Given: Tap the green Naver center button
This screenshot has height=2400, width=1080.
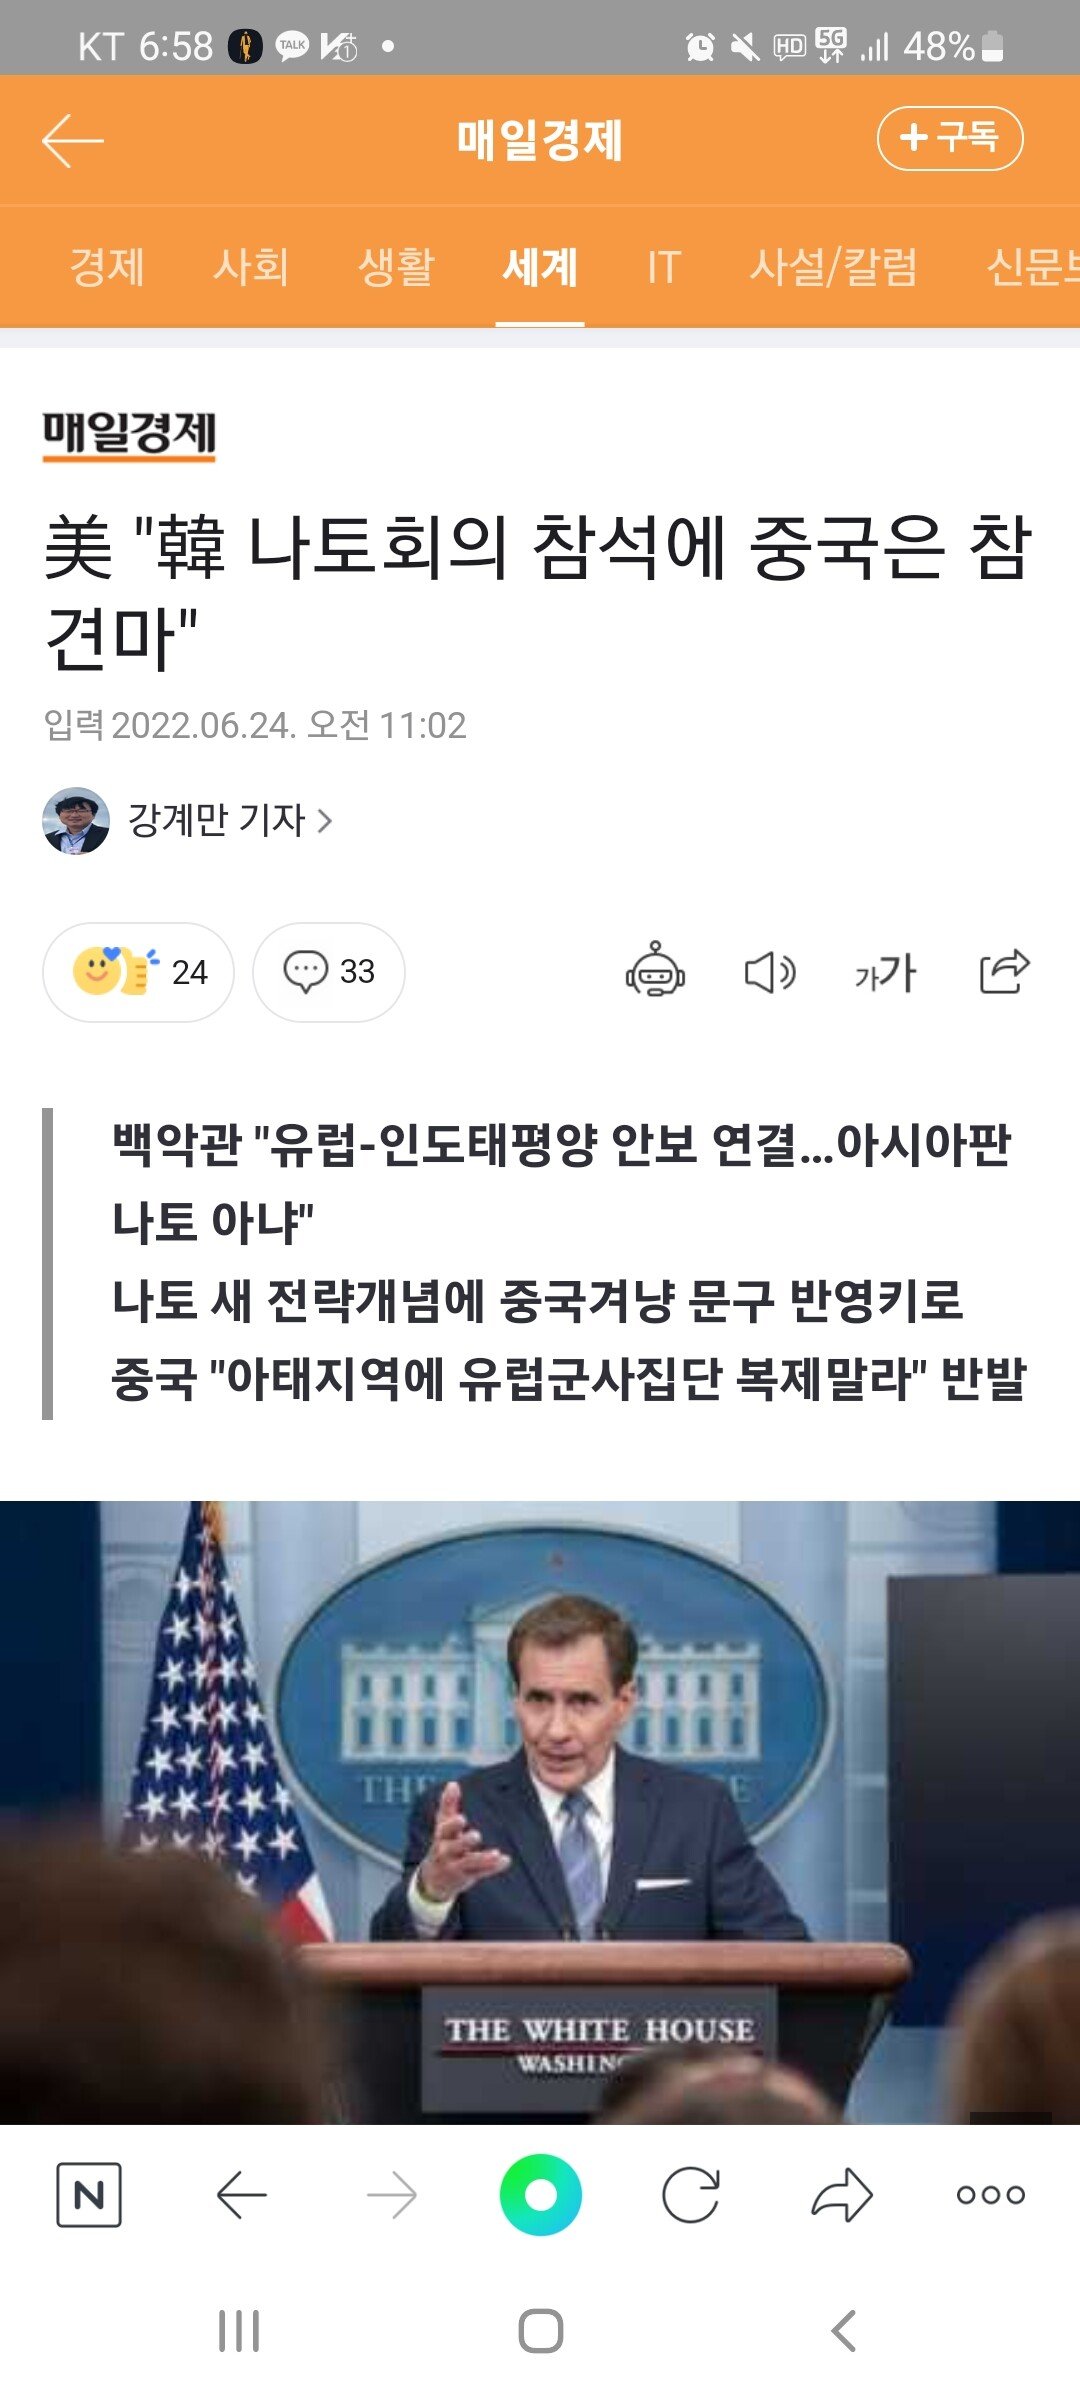Looking at the screenshot, I should 540,2195.
